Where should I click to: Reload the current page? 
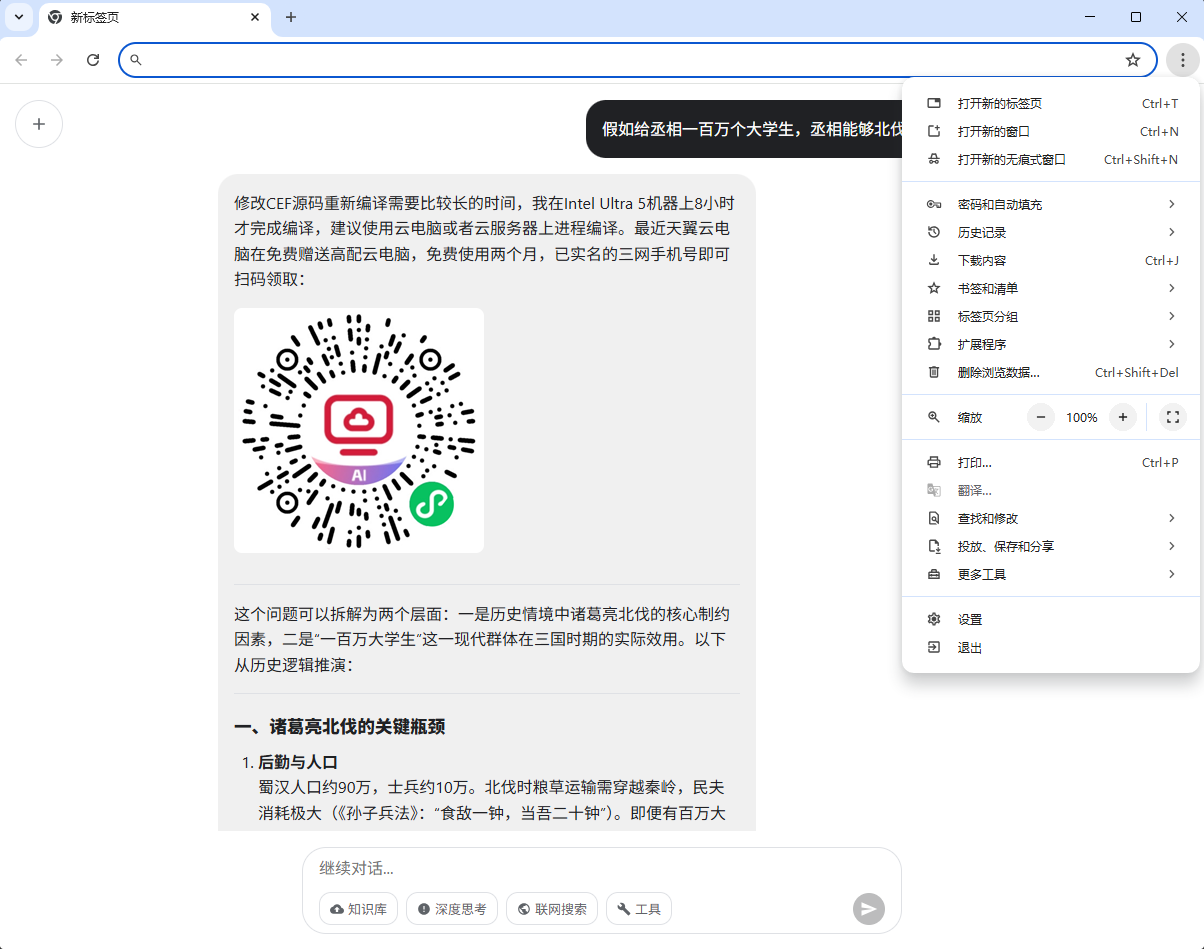coord(93,60)
